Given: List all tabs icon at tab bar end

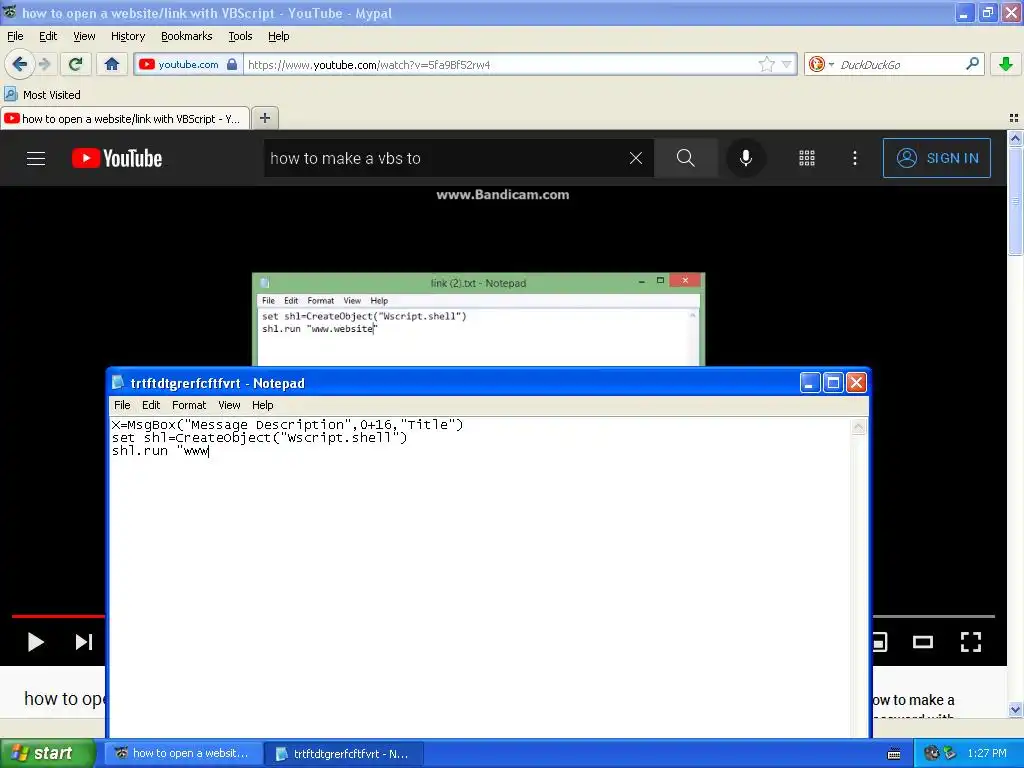Looking at the screenshot, I should click(1014, 118).
